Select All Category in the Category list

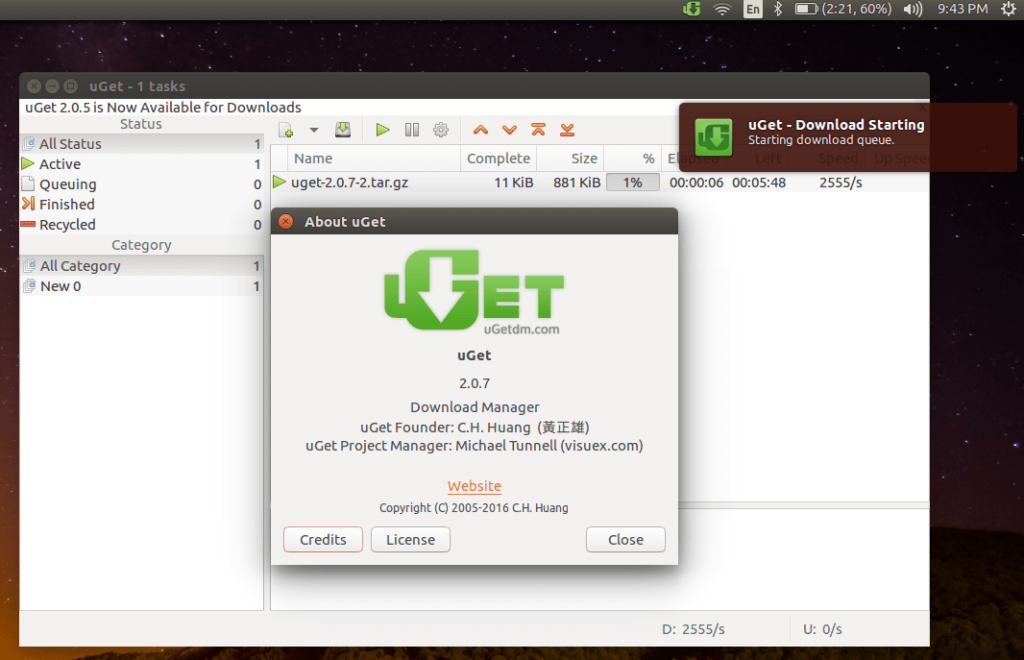pyautogui.click(x=142, y=266)
